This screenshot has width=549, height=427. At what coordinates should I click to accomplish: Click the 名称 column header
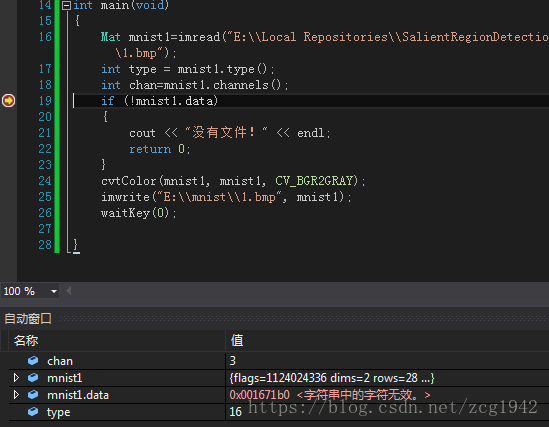[x=26, y=341]
